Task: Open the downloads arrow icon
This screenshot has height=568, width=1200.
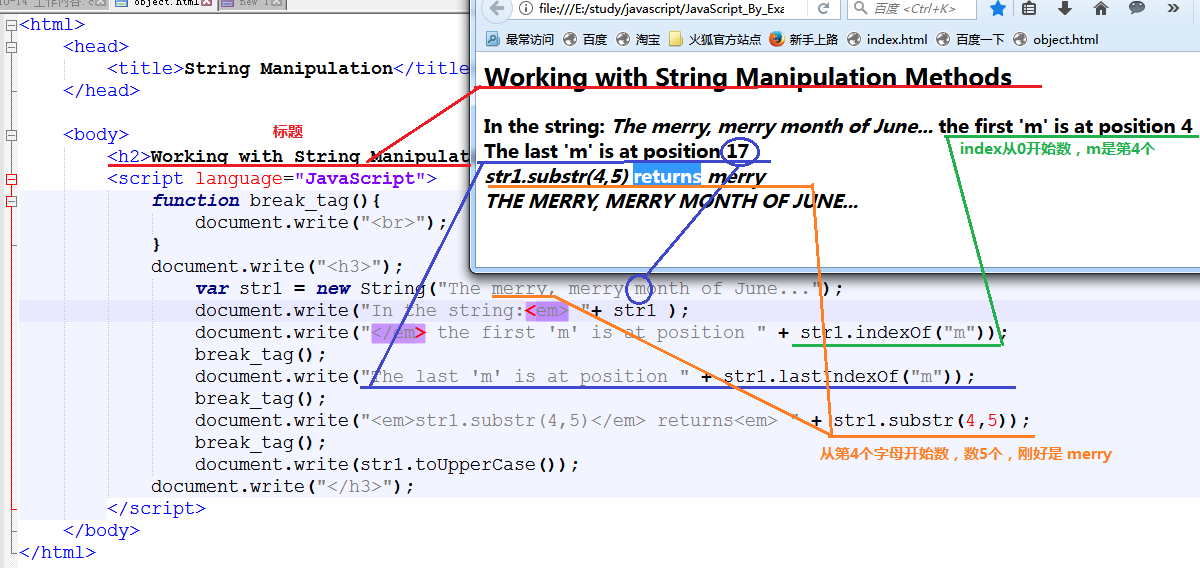Action: pos(1065,9)
